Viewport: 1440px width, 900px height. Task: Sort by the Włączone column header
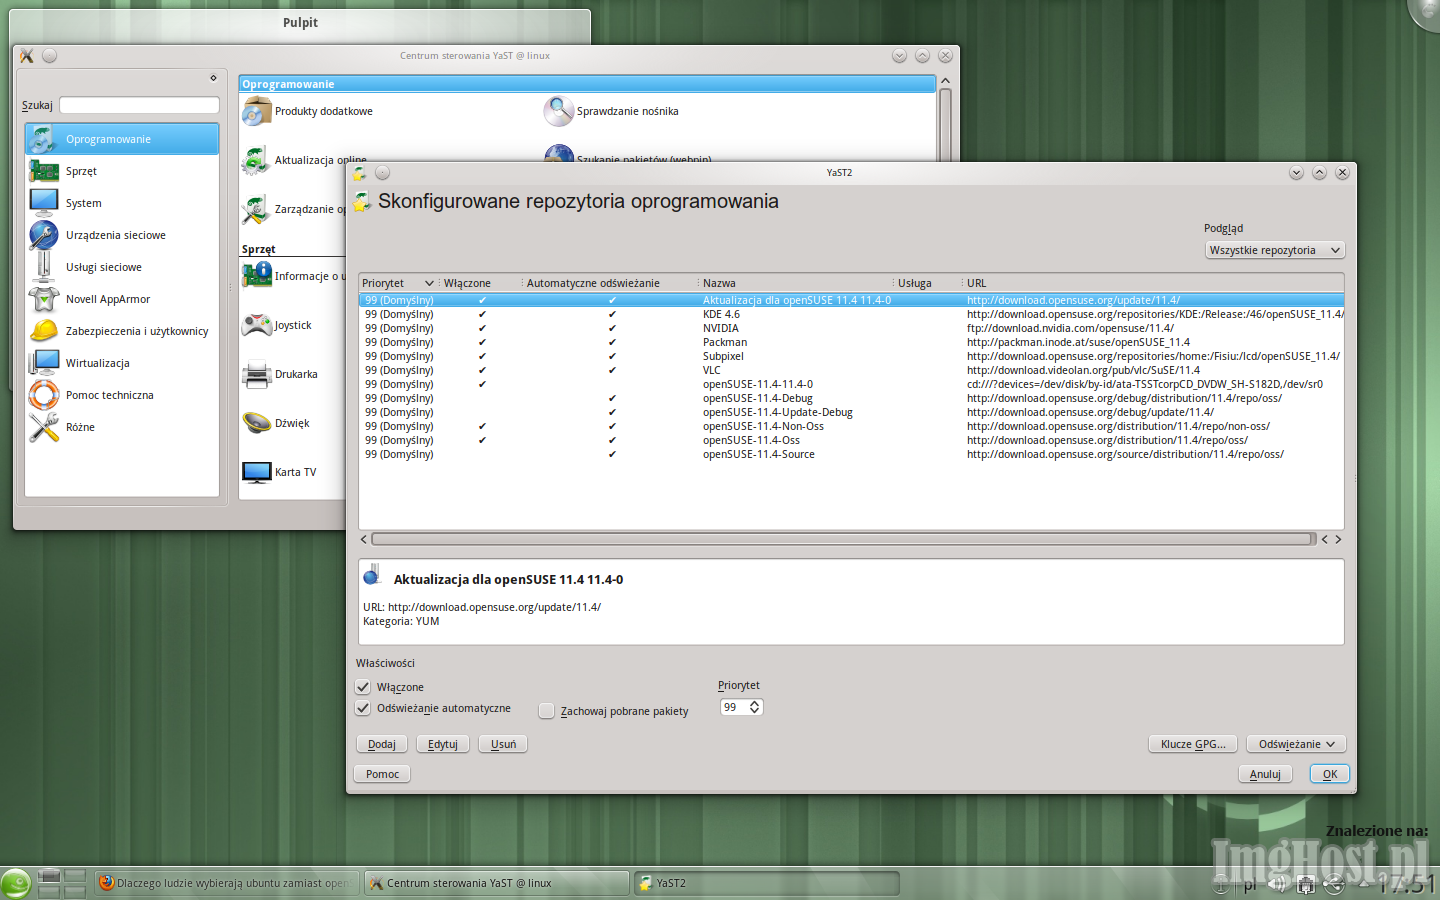[480, 283]
